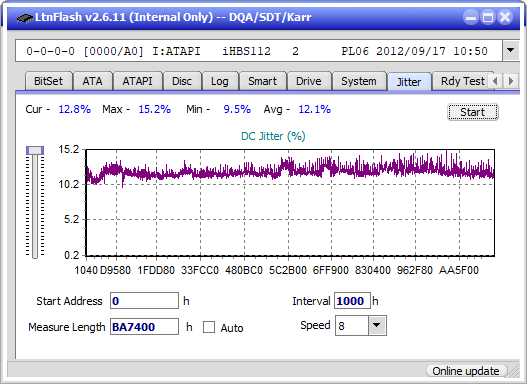Switch to the BitSet tab

tap(48, 81)
